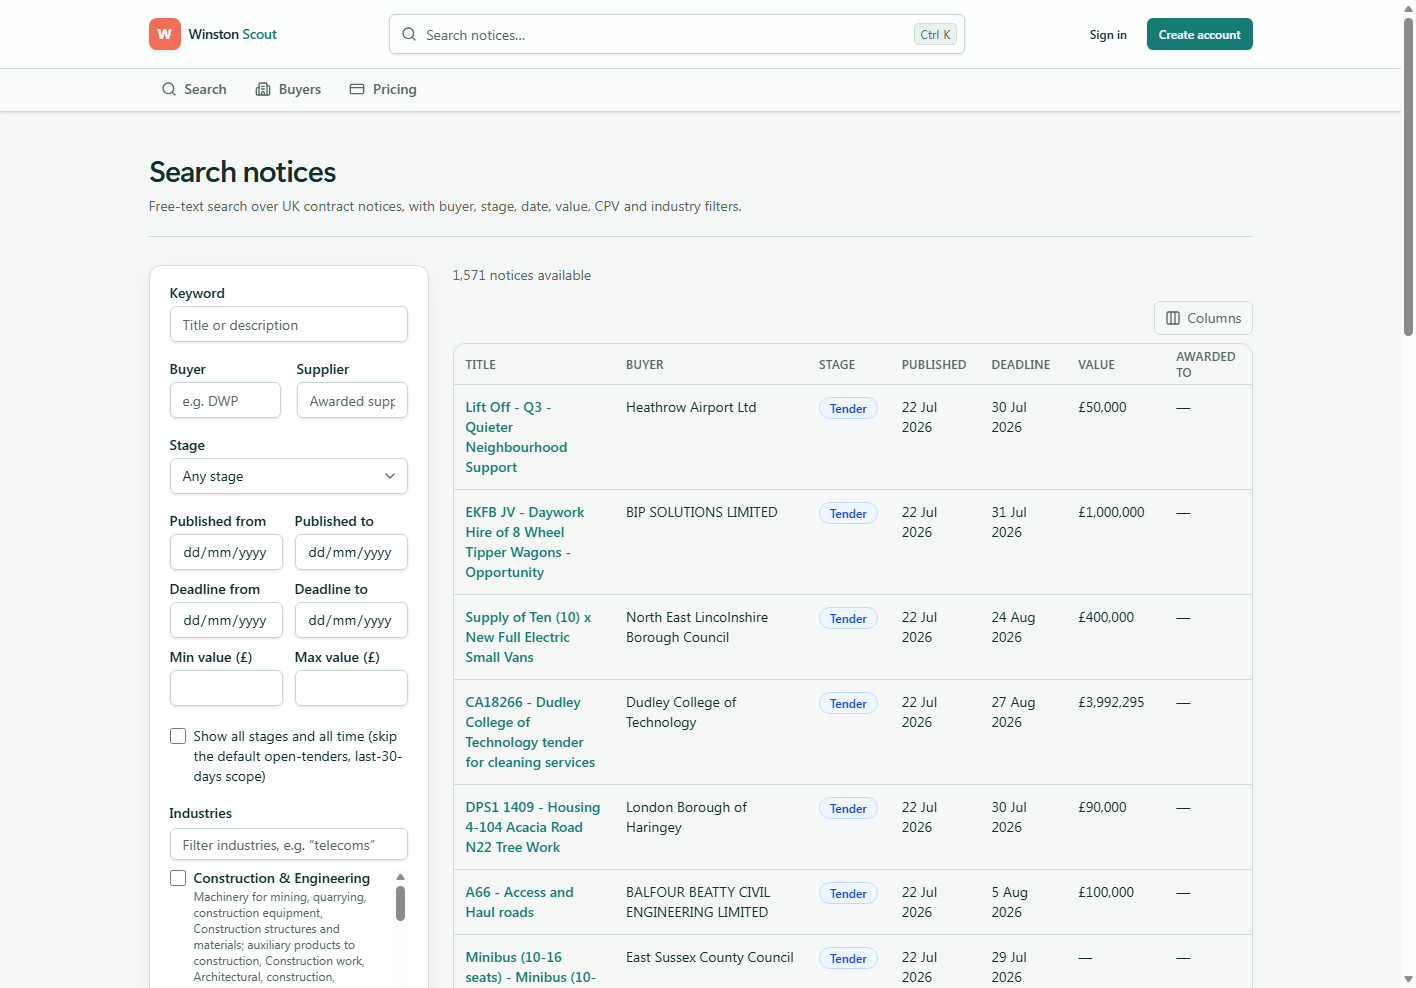Click BIP SOLUTIONS LIMITED buyer cell

(701, 512)
